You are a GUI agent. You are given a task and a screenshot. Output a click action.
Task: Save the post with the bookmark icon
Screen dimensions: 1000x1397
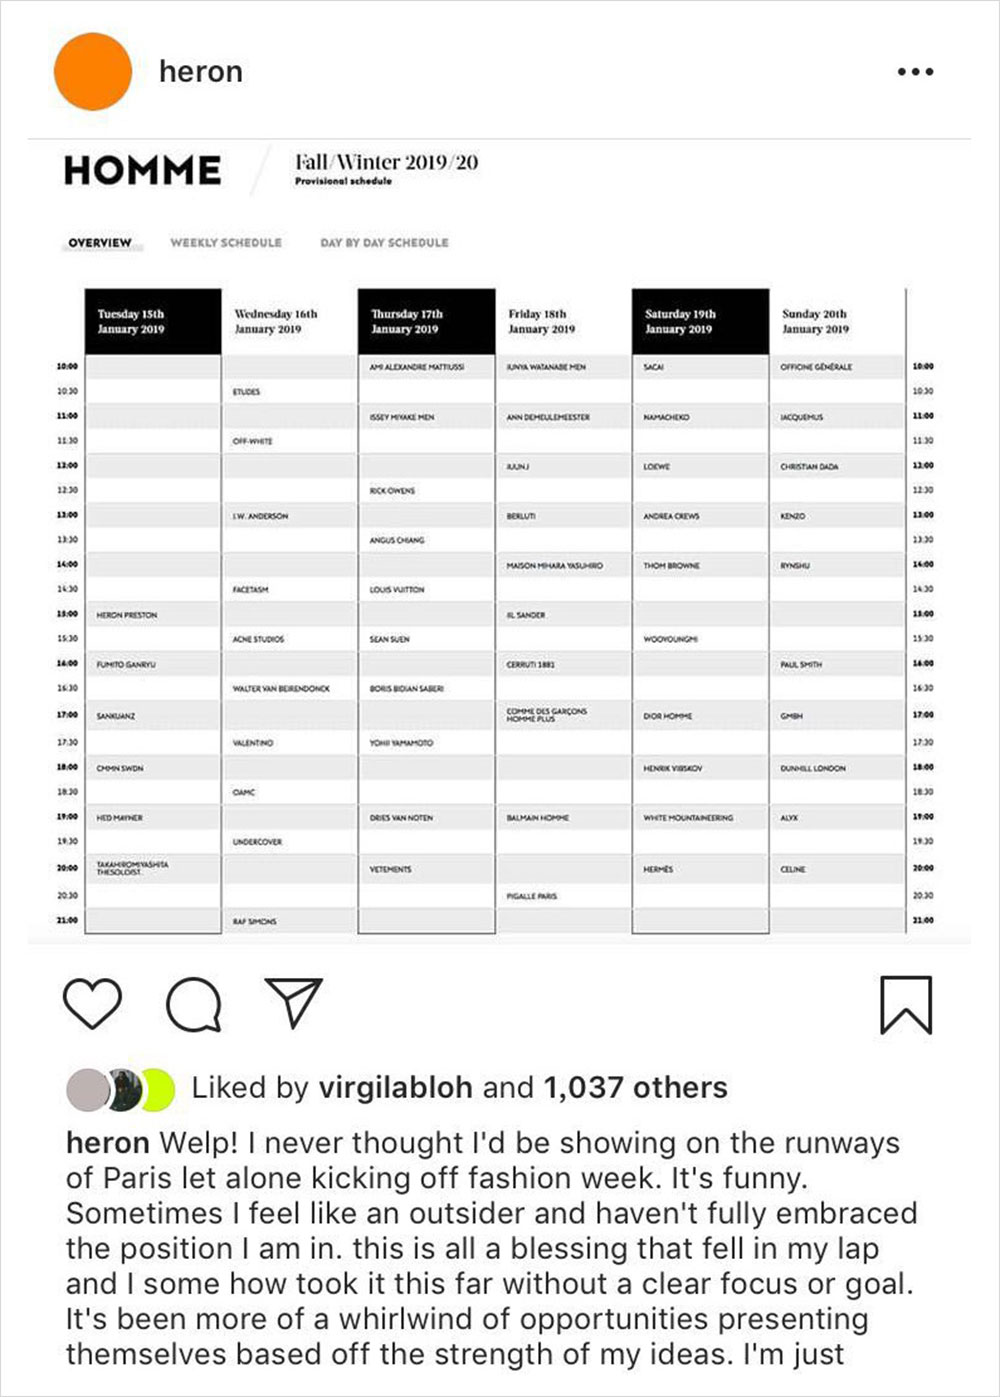[905, 1004]
